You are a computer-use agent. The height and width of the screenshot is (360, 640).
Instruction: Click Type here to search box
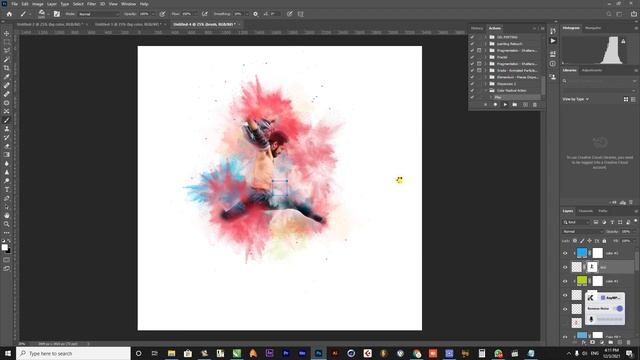pos(73,353)
